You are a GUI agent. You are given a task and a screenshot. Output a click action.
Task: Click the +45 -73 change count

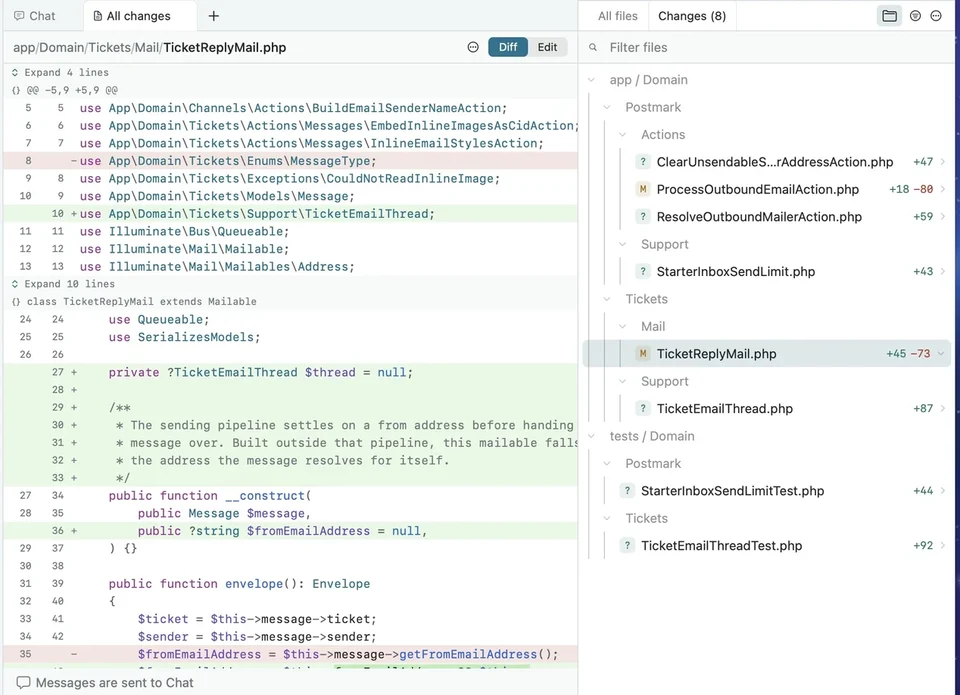pyautogui.click(x=908, y=354)
